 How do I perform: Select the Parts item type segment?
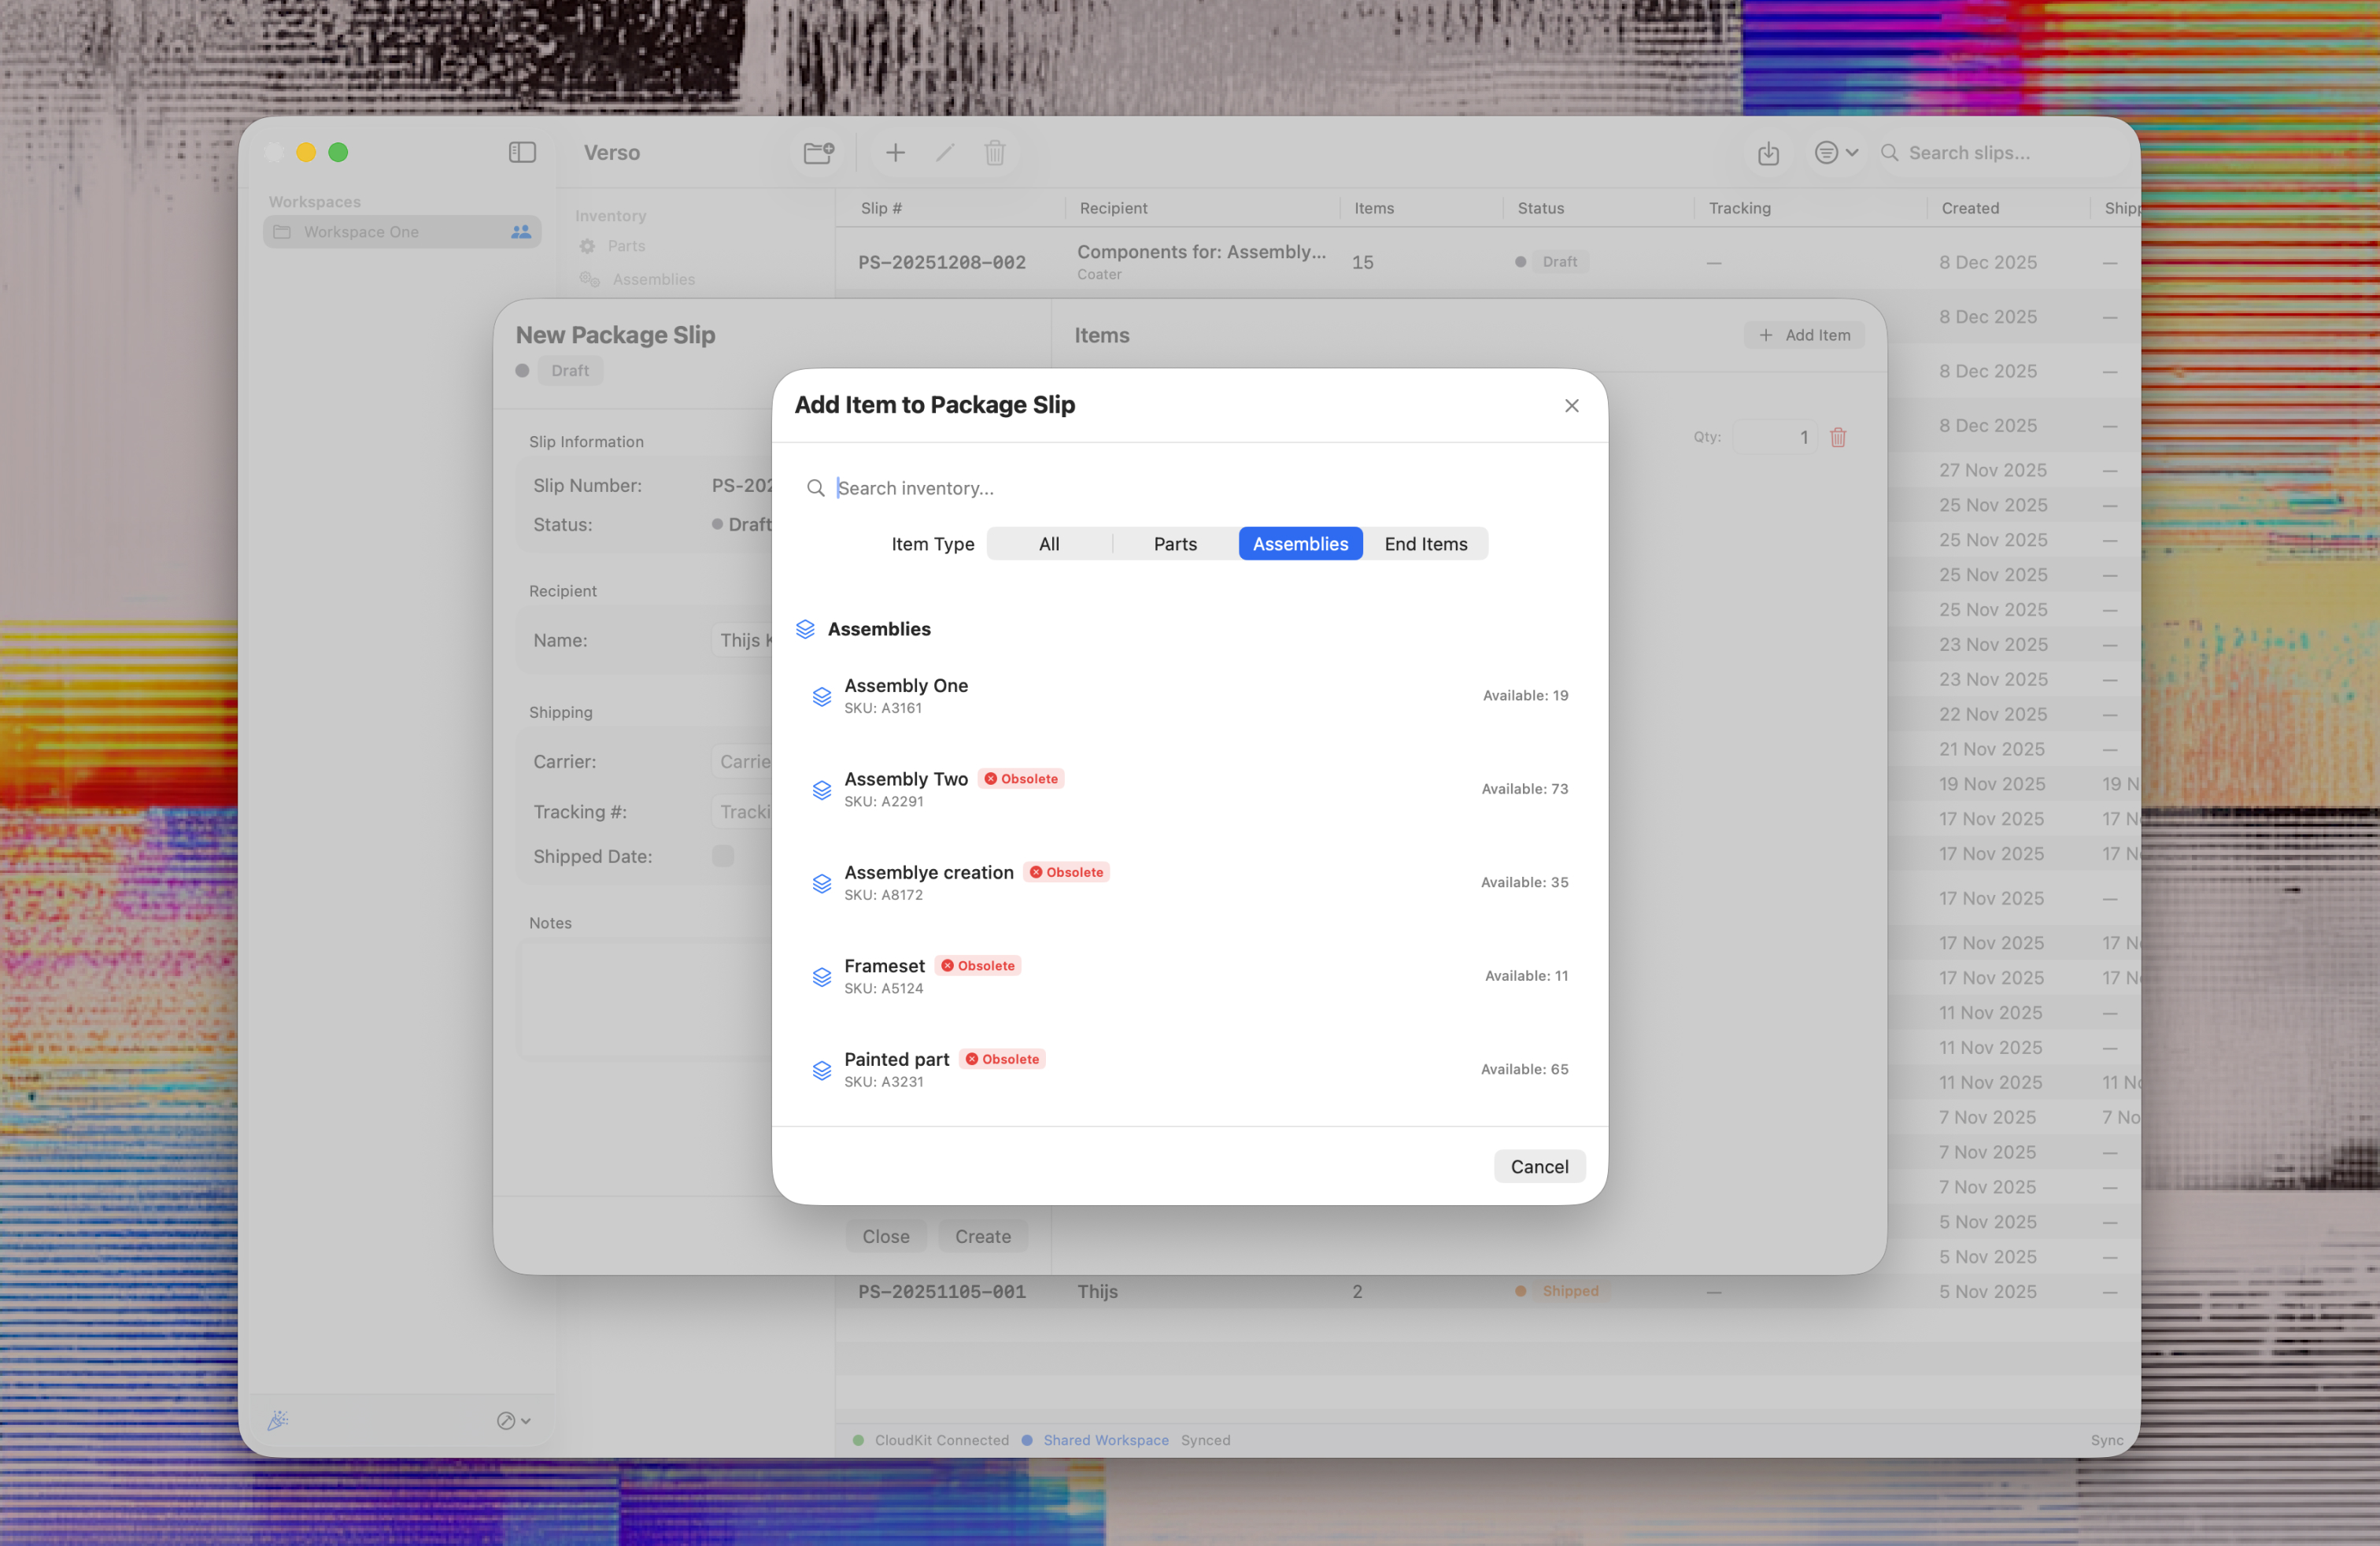tap(1174, 544)
